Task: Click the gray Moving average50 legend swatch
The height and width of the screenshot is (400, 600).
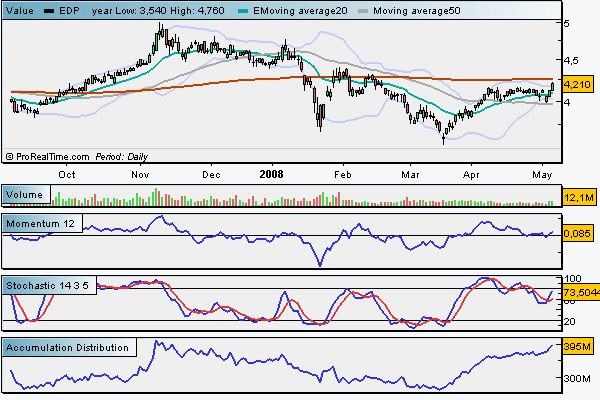Action: 363,11
